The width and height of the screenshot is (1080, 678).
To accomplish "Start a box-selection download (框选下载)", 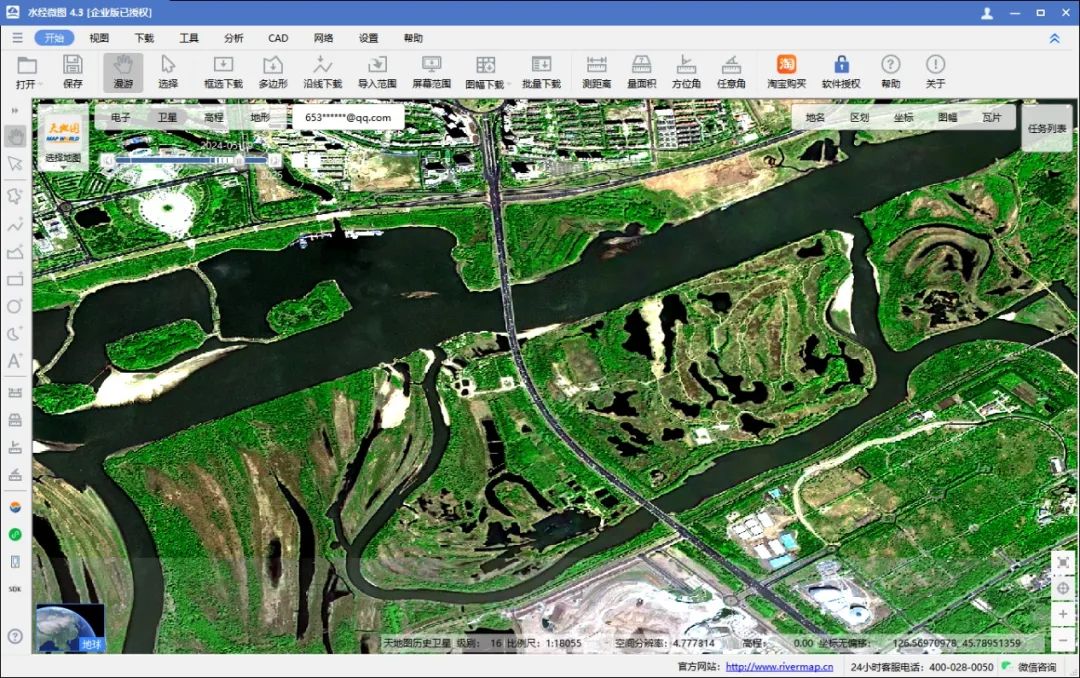I will click(x=223, y=72).
